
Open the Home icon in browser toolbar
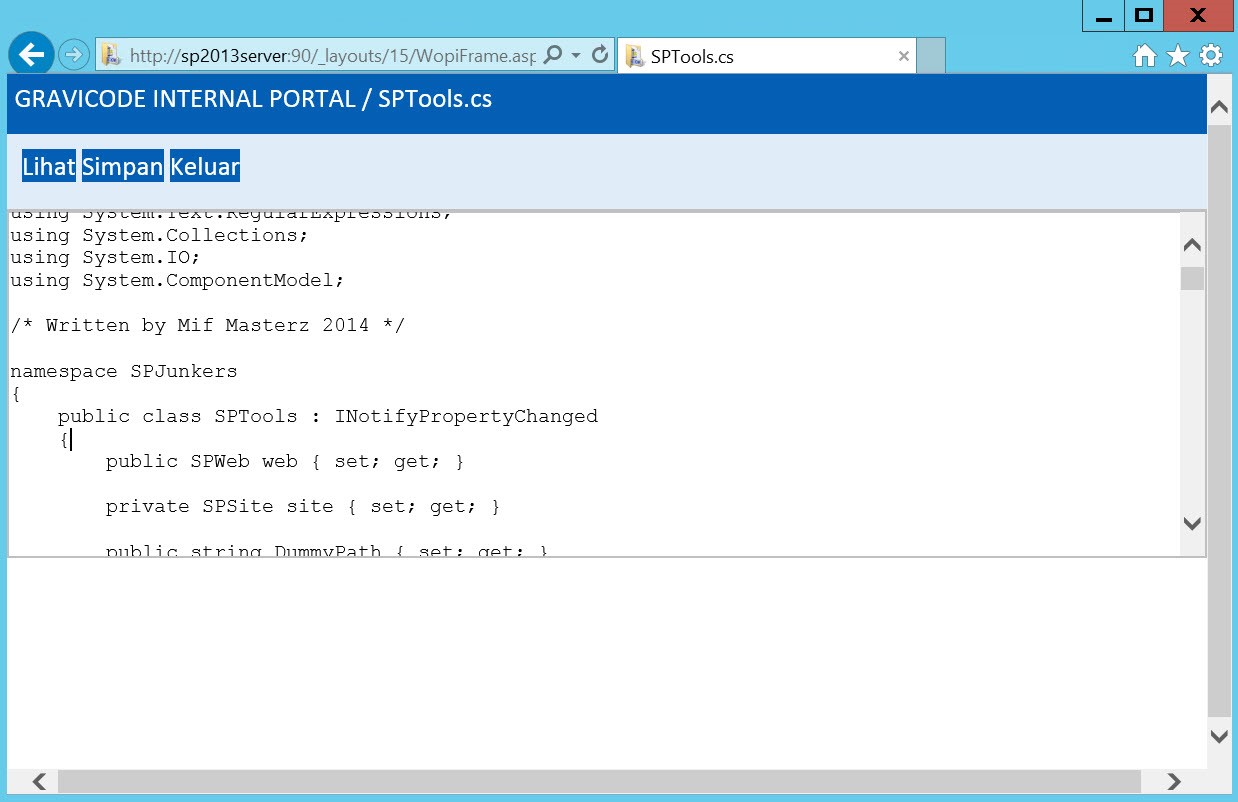[1145, 56]
